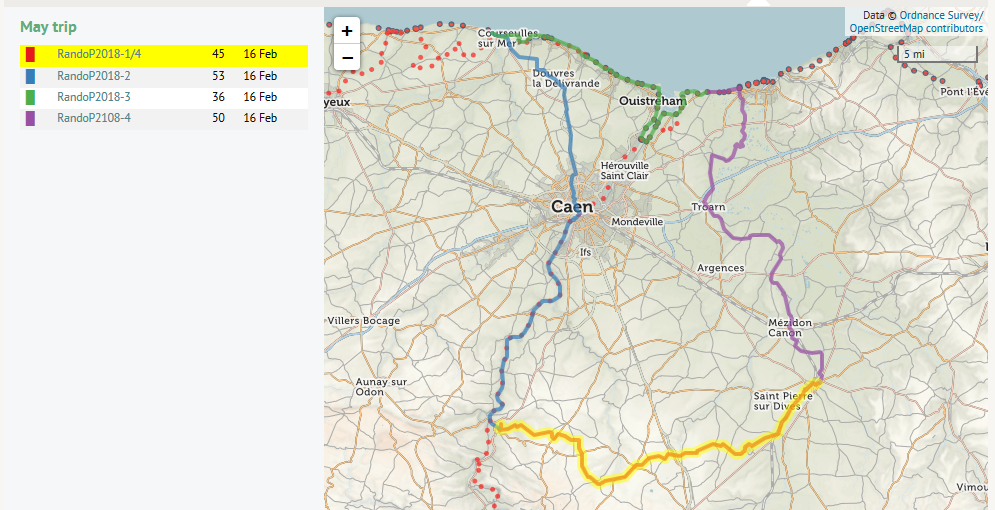
Task: Open the RandoP2108-4 route link
Action: coord(94,118)
